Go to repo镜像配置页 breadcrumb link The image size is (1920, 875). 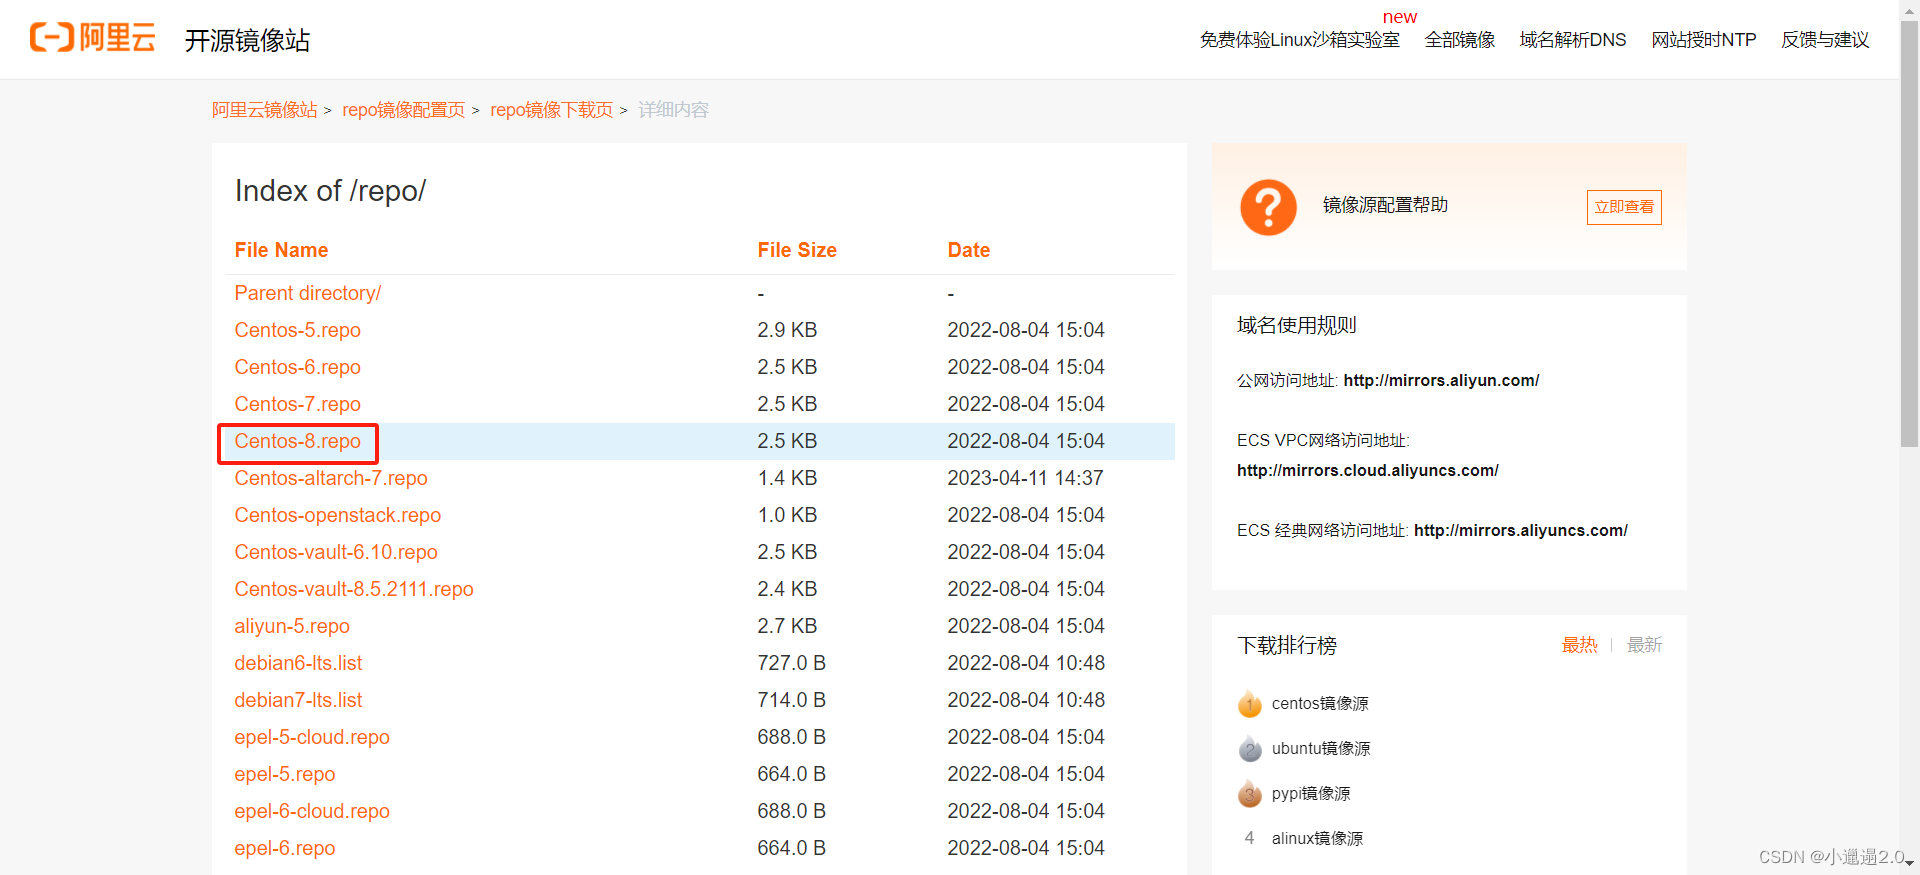[404, 110]
